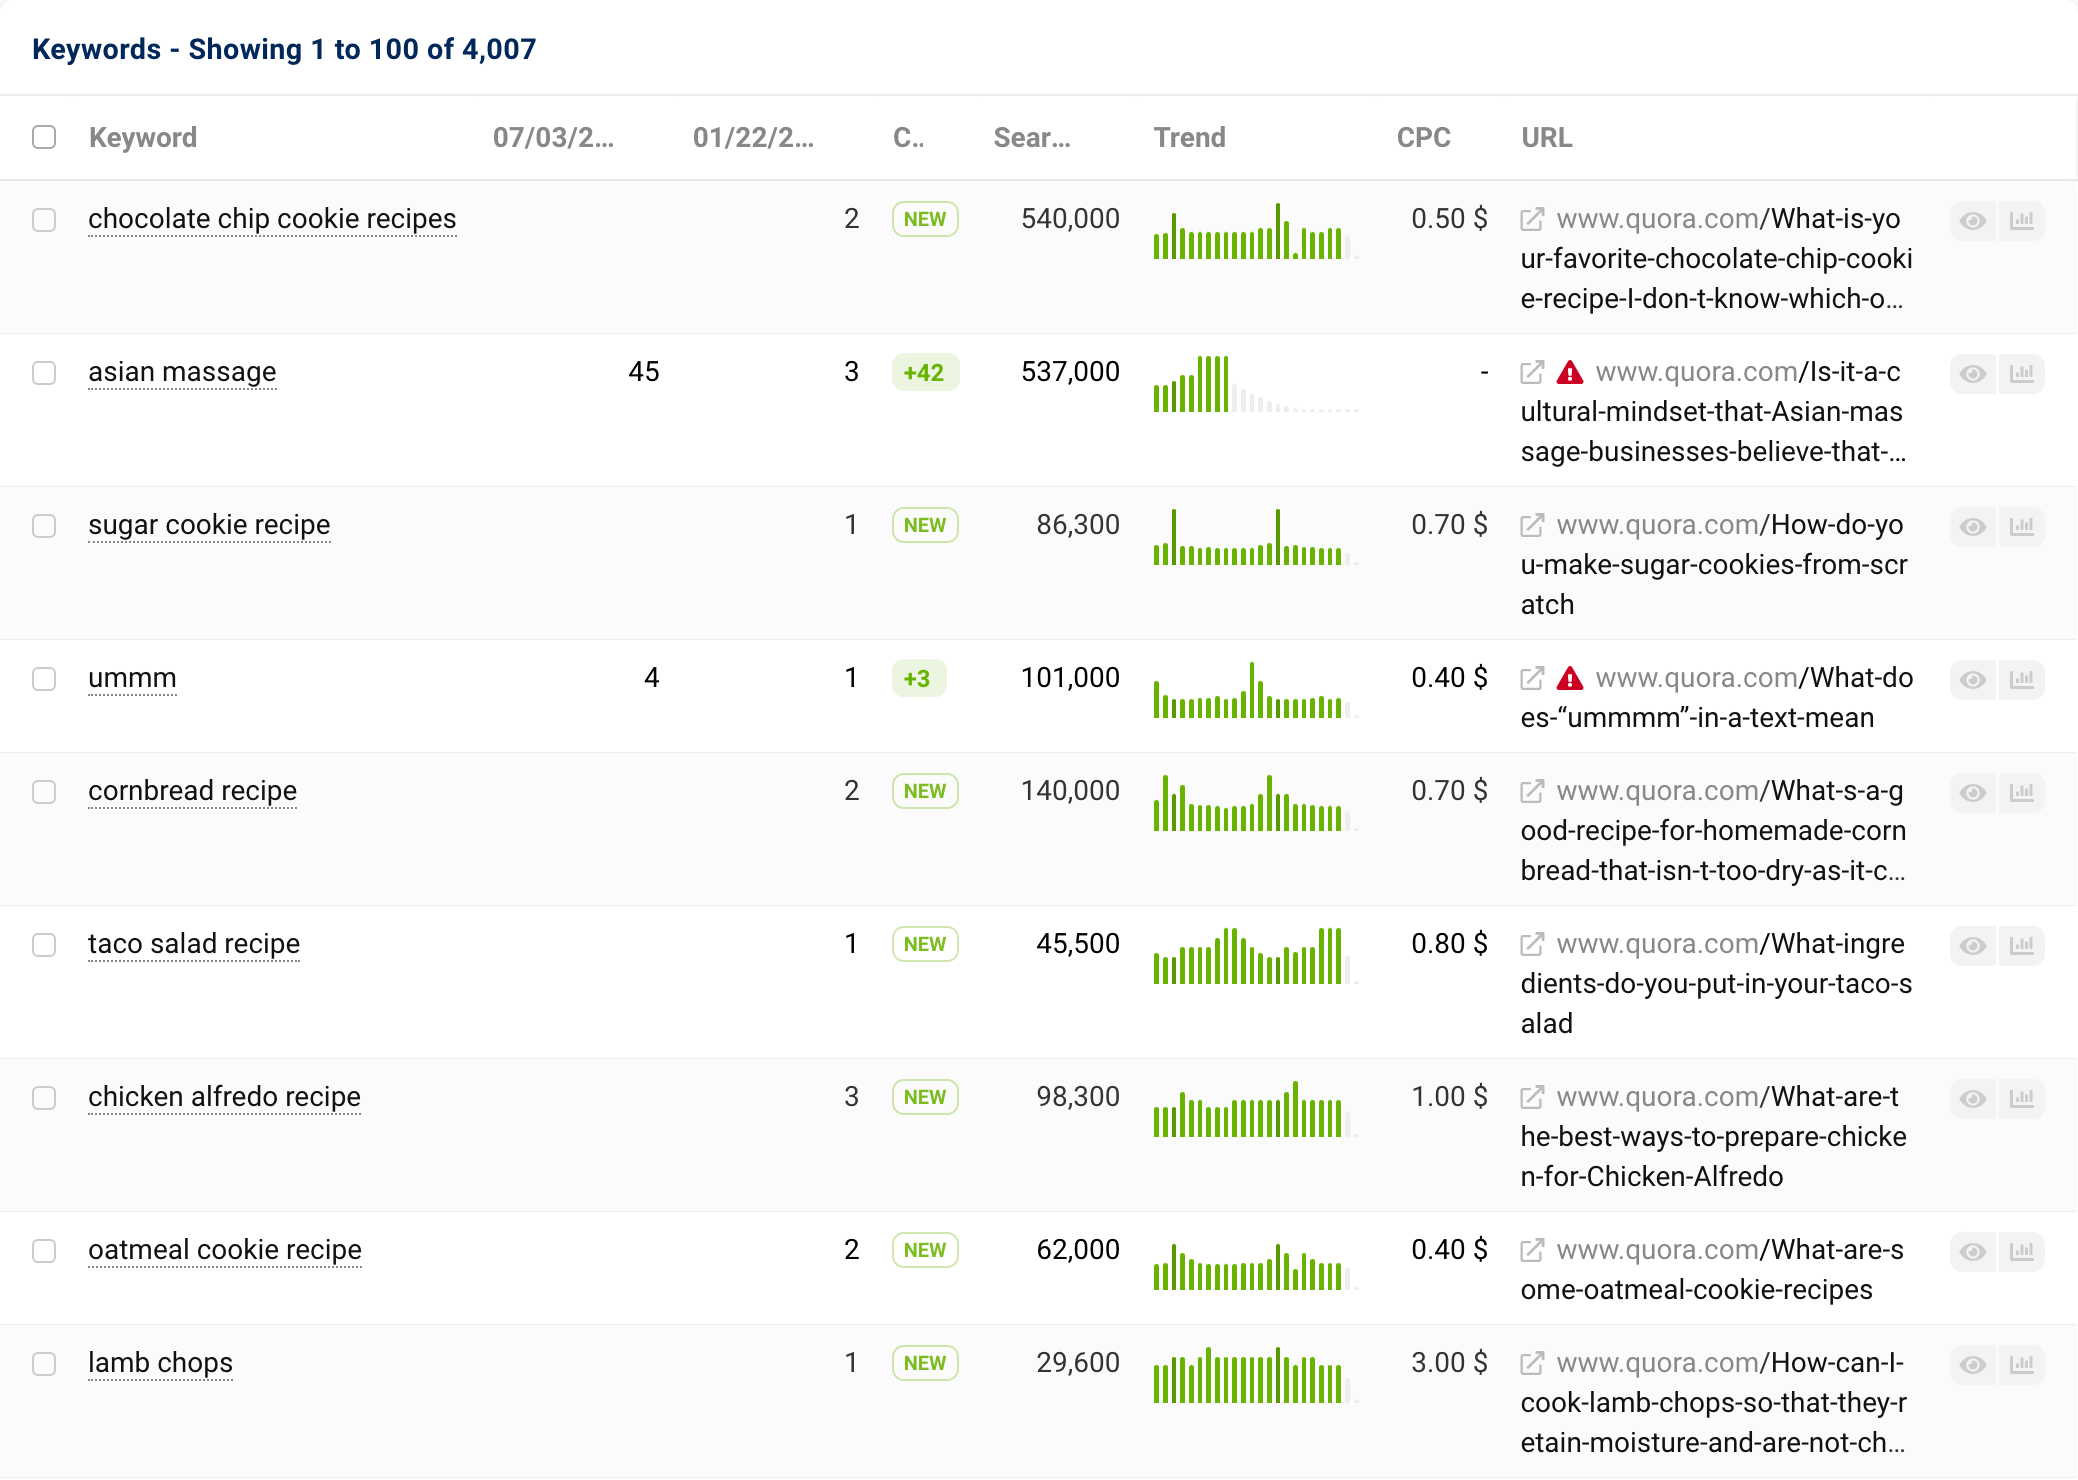Screen dimensions: 2078x1480
Task: Toggle eye icon for chicken alfredo recipe
Action: tap(1973, 1098)
